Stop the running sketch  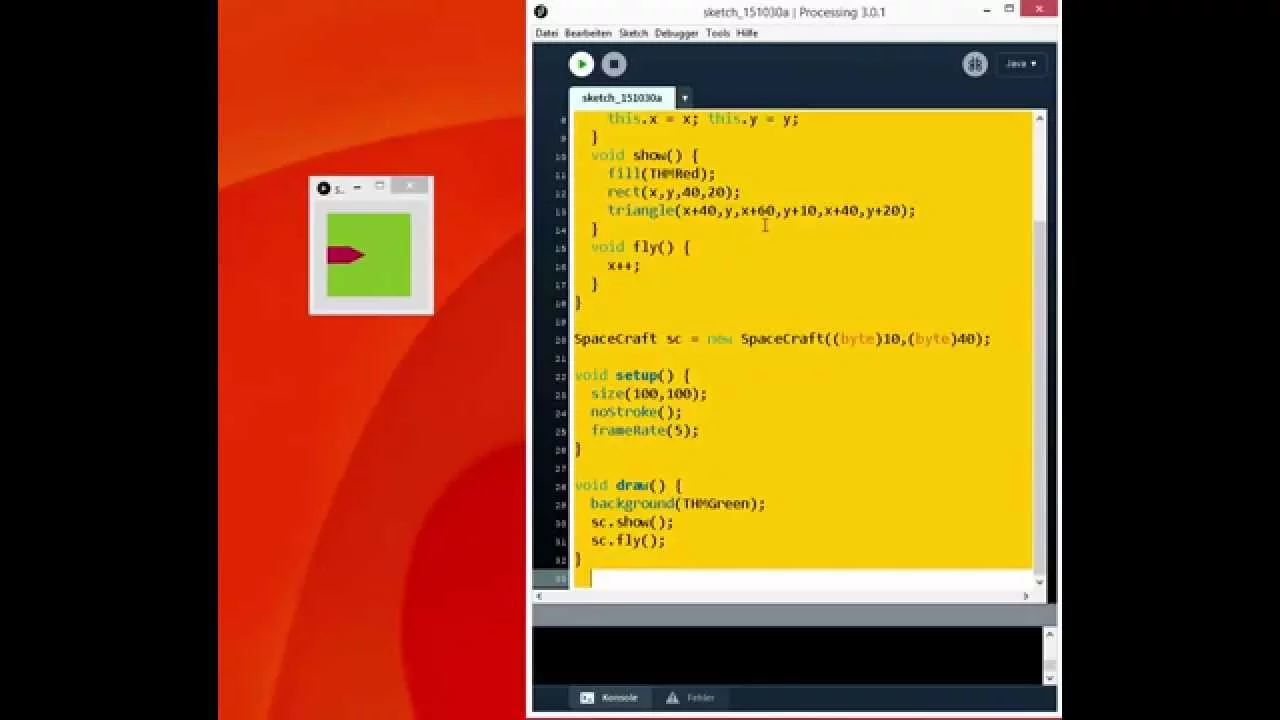coord(614,64)
